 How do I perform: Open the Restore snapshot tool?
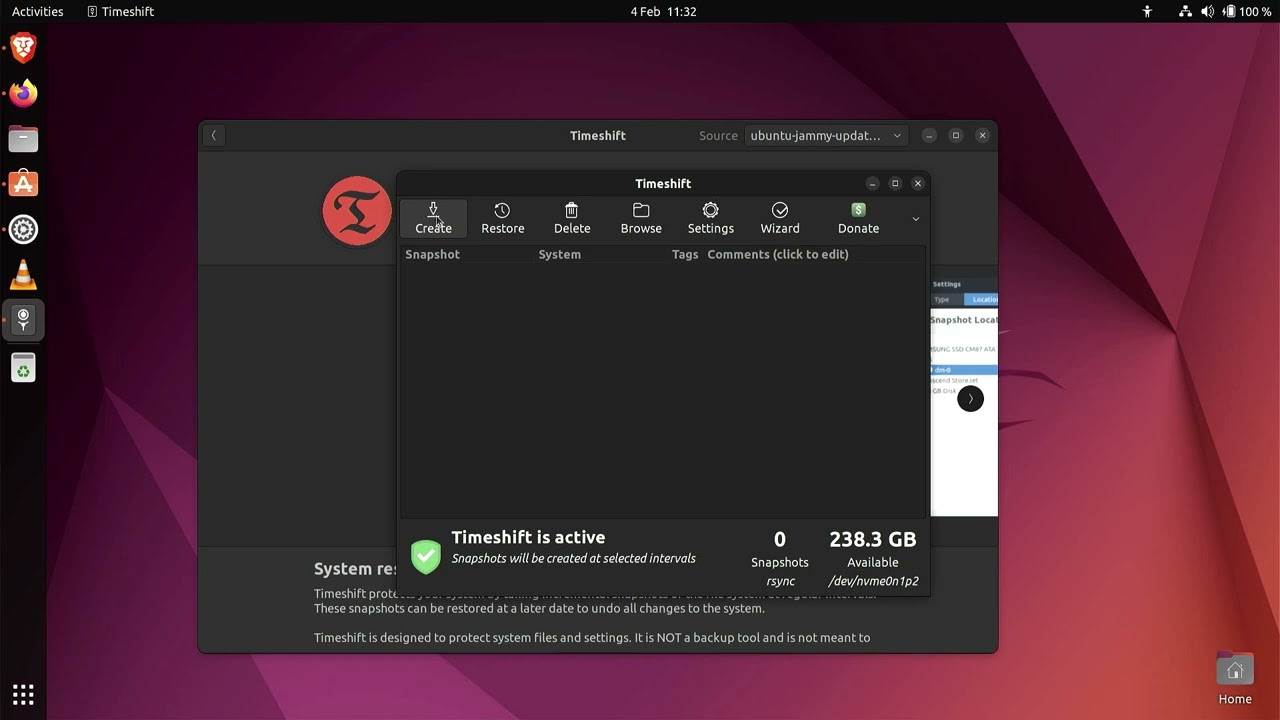502,218
